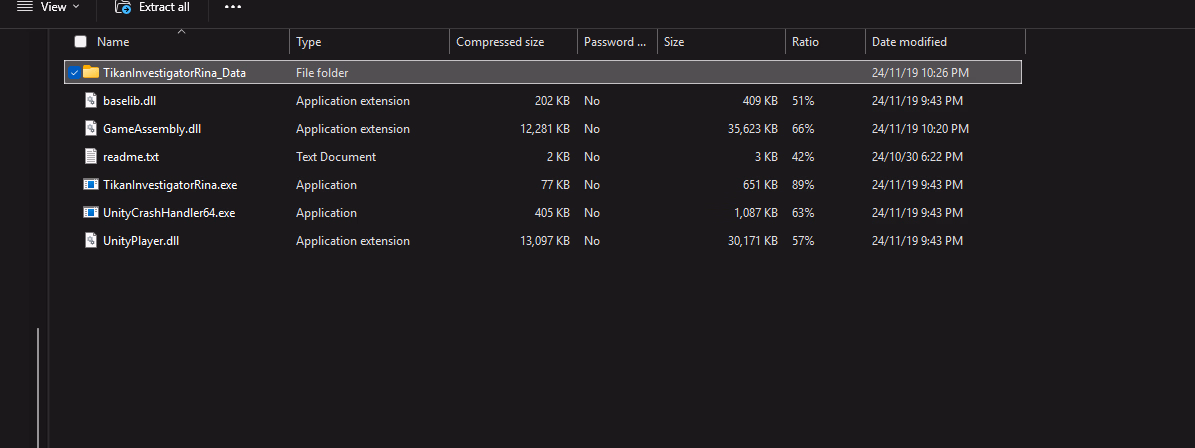The width and height of the screenshot is (1195, 448).
Task: Open the View dropdown menu
Action: pos(49,7)
